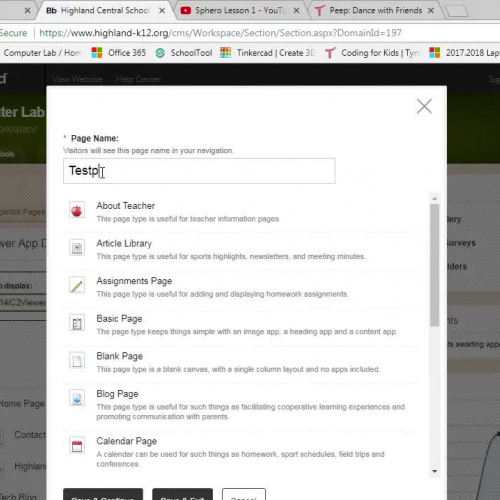Open the SchoolTool bookmark

(x=184, y=53)
